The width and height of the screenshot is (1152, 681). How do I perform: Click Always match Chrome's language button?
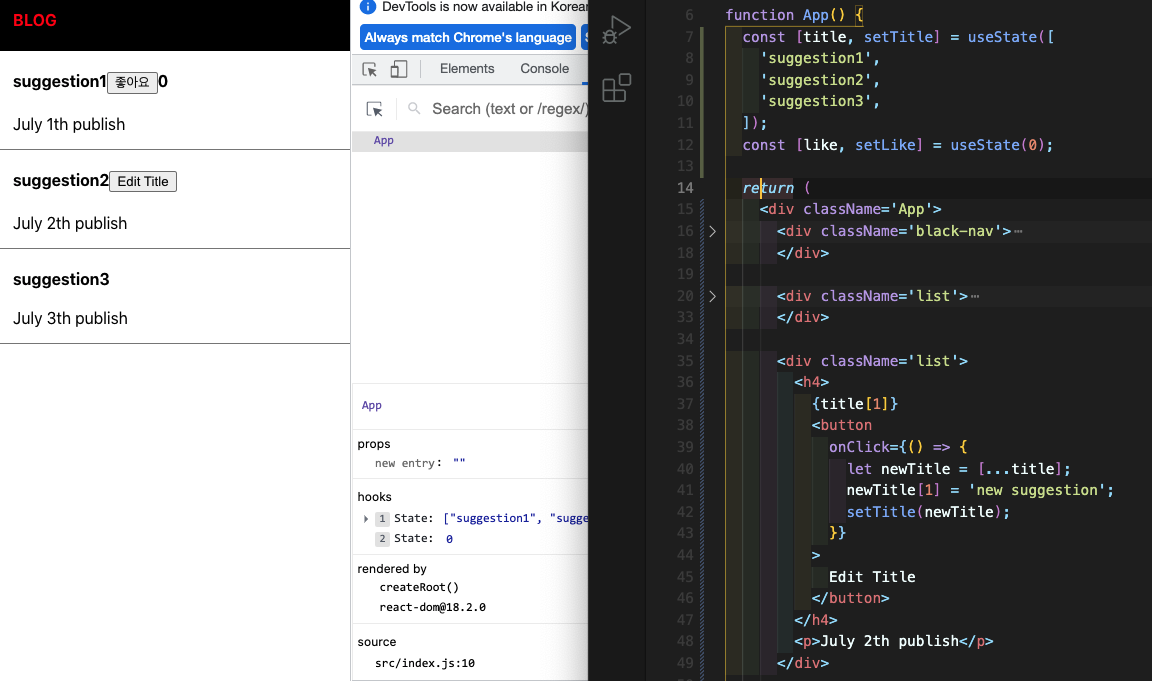(x=468, y=37)
